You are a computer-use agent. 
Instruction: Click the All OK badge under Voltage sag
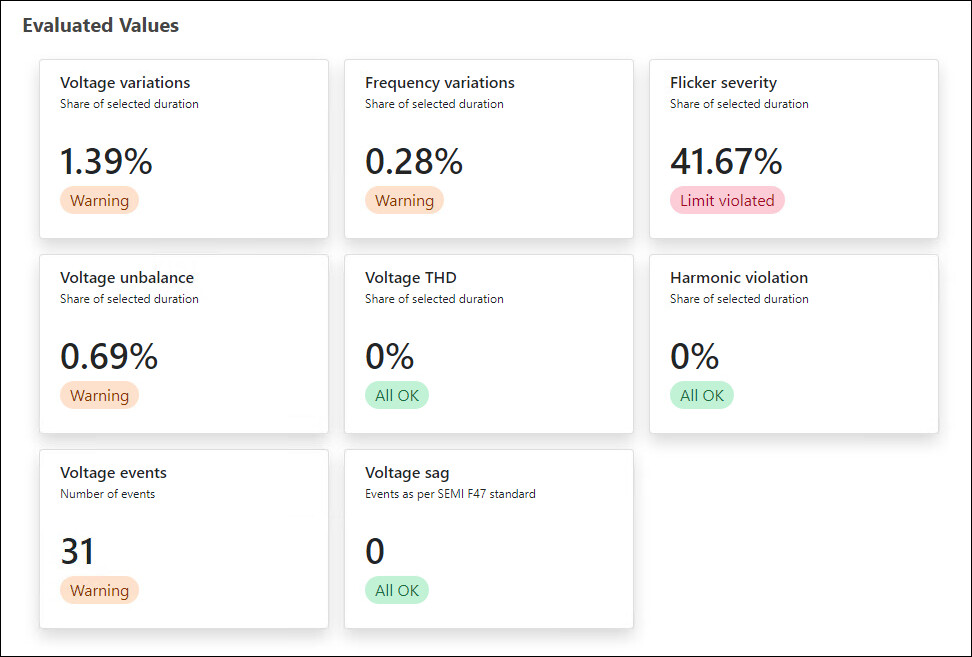(397, 590)
